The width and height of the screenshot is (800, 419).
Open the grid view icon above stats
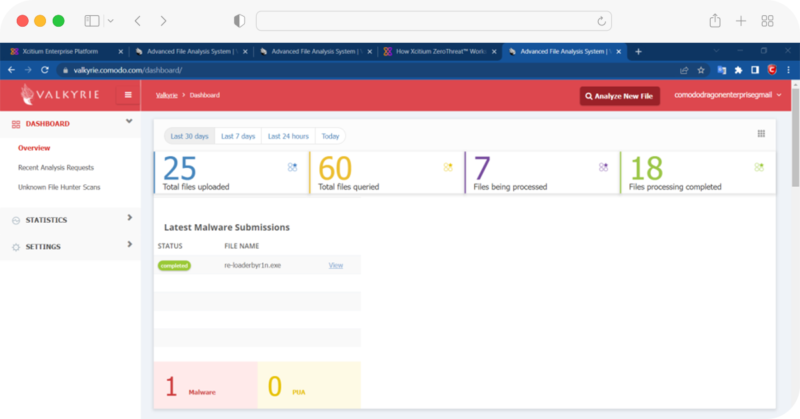[761, 133]
